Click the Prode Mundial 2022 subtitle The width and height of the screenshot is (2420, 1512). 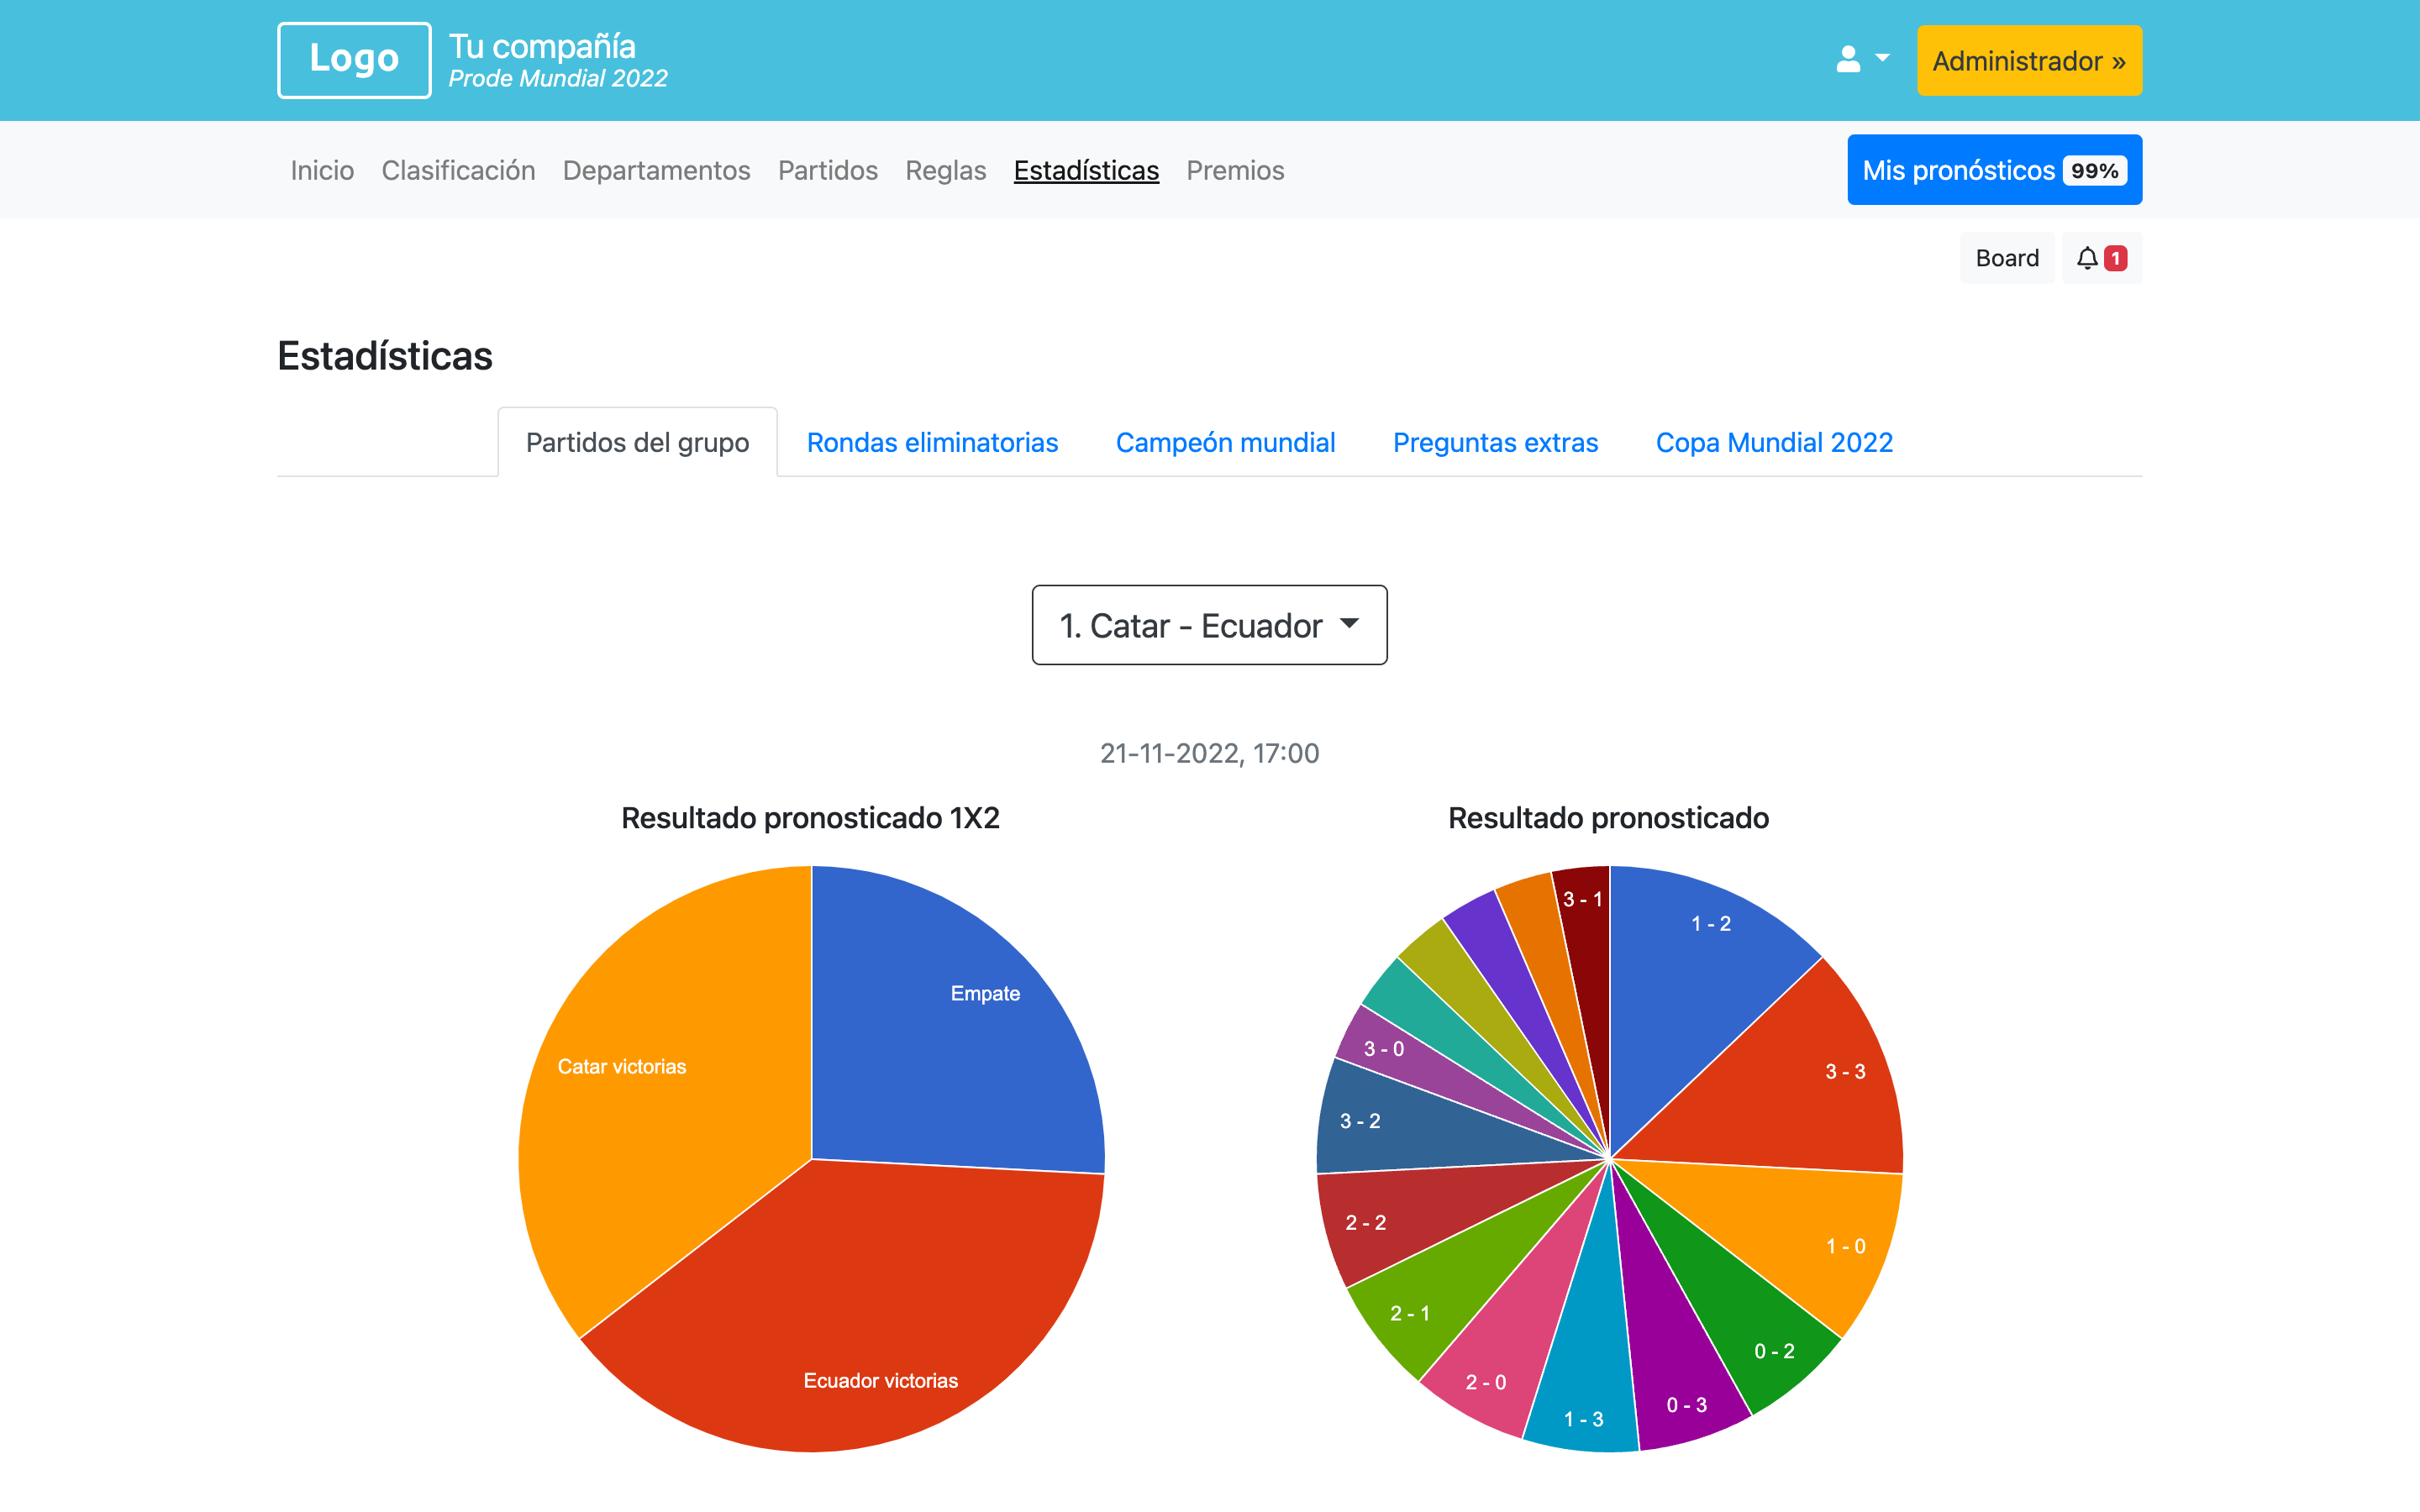tap(558, 79)
